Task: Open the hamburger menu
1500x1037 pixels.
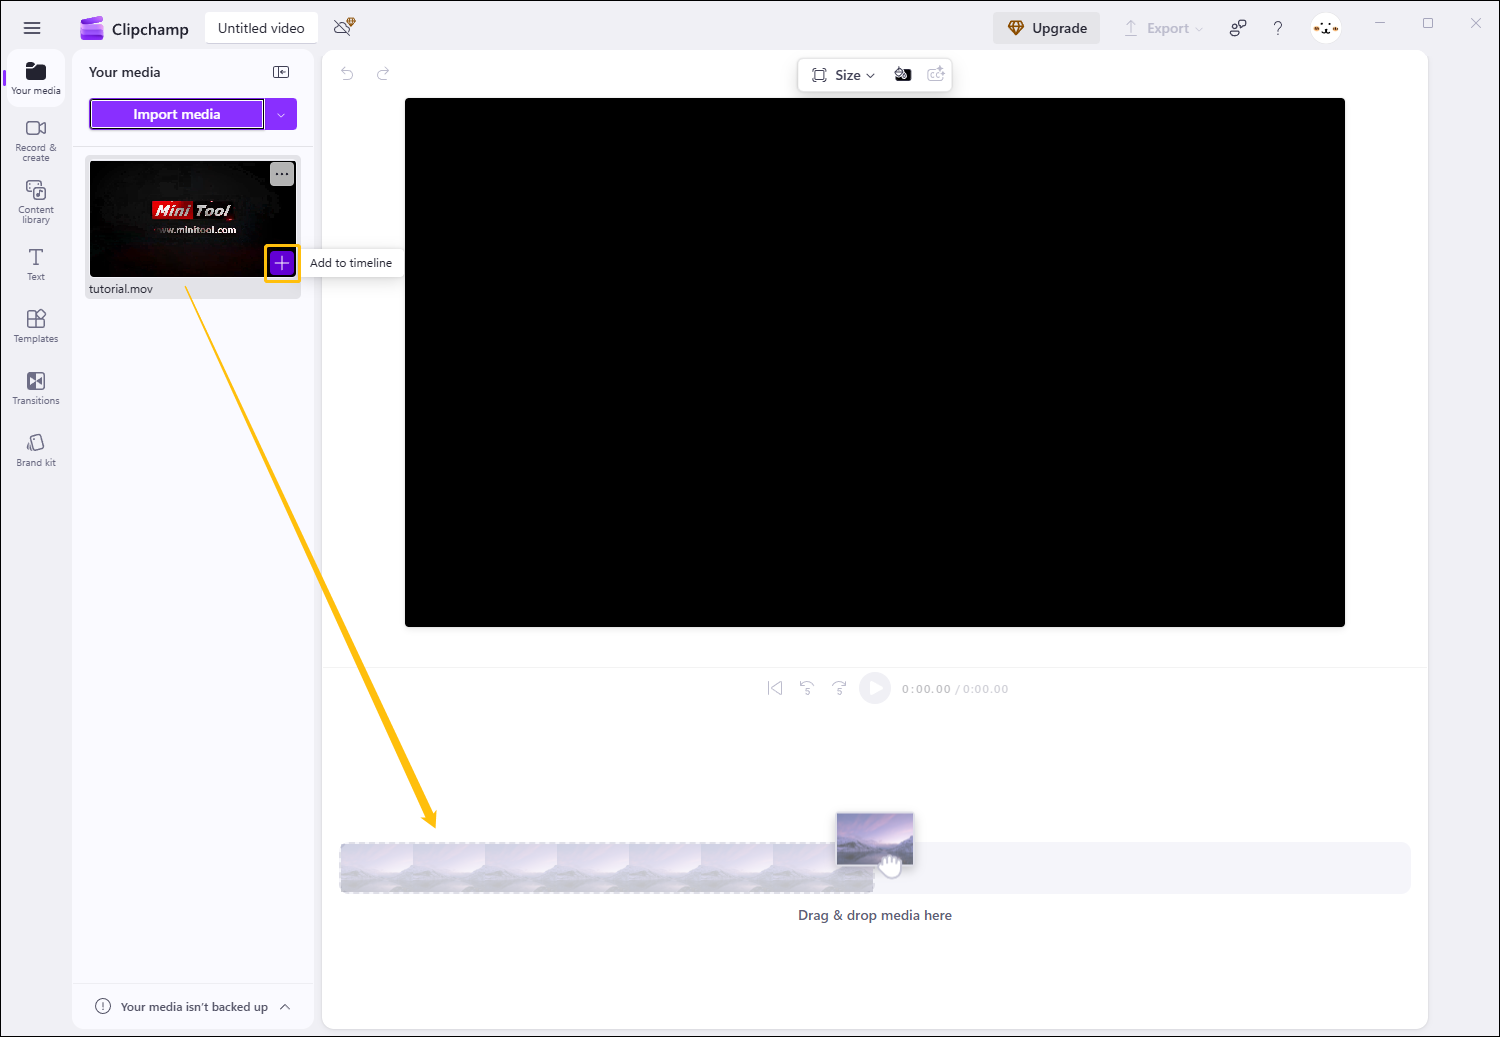Action: (31, 27)
